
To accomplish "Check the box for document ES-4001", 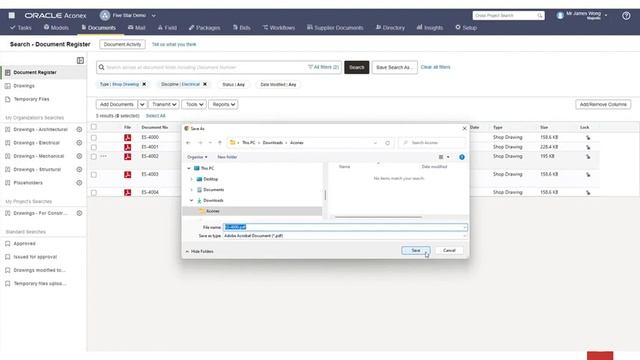I will [x=94, y=147].
